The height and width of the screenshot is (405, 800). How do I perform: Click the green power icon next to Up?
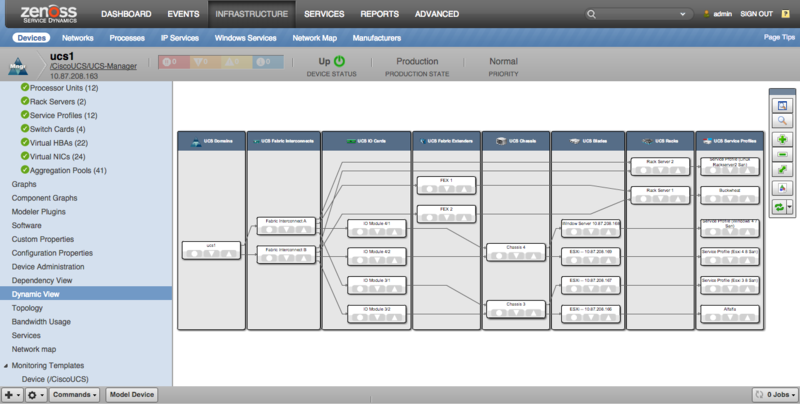coord(339,61)
